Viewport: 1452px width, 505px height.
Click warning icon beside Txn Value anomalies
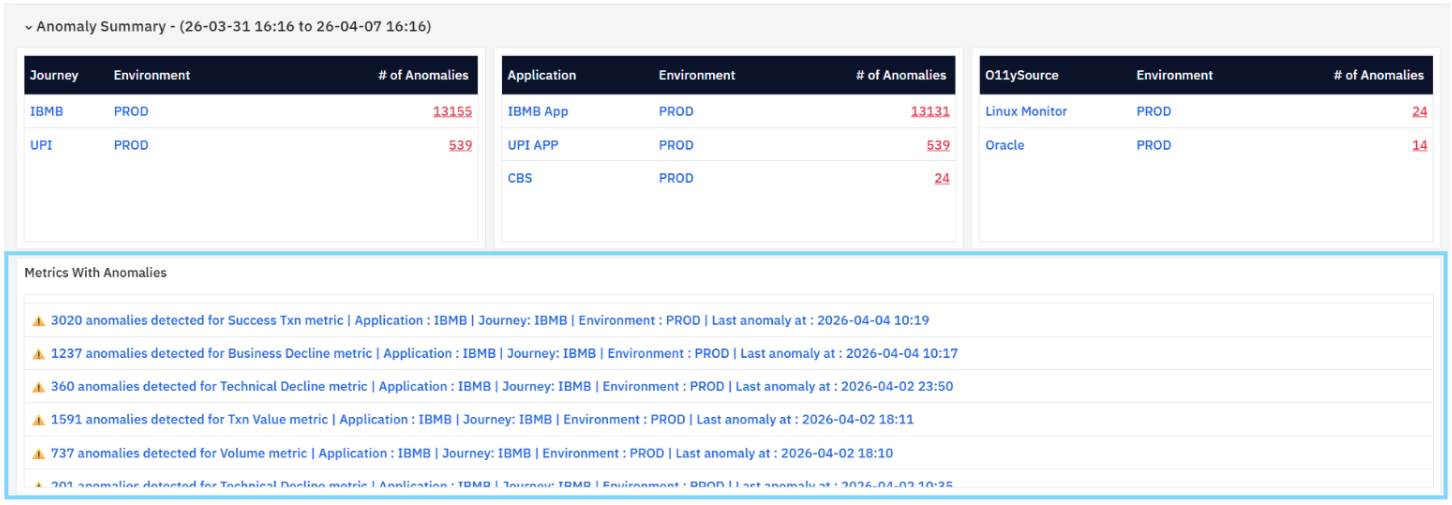(x=39, y=420)
